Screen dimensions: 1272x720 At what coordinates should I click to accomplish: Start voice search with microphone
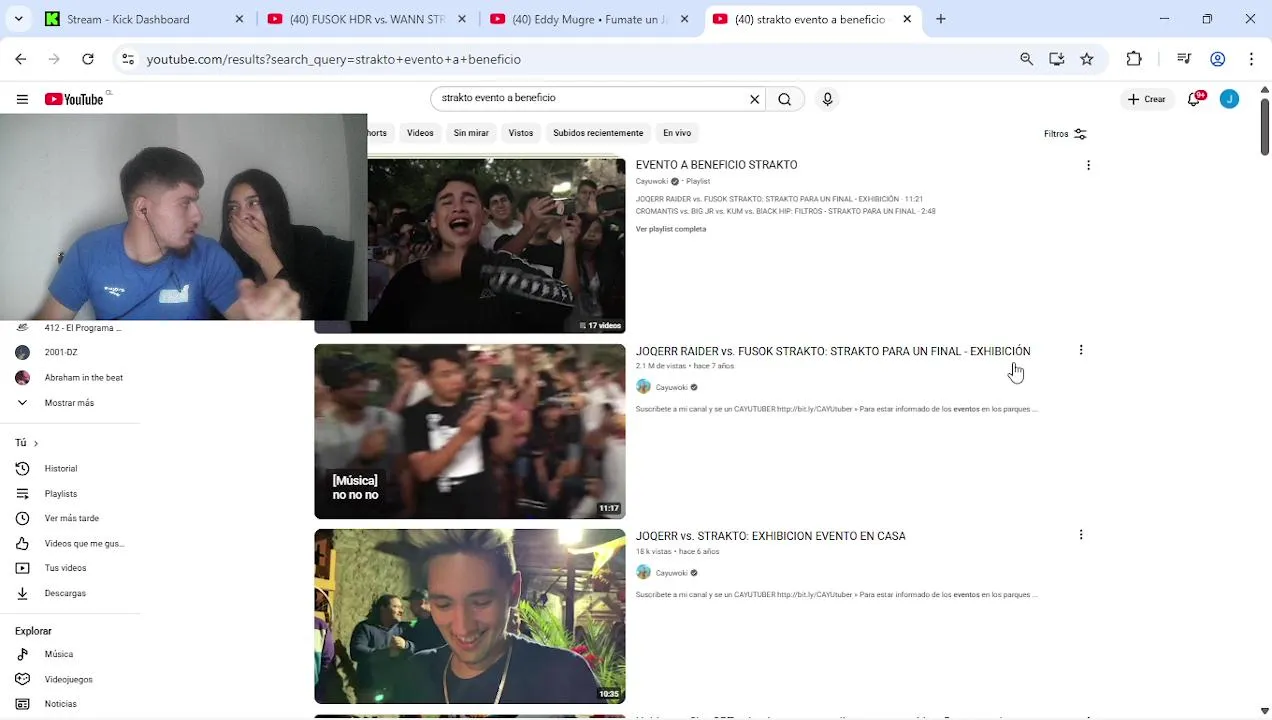point(827,99)
